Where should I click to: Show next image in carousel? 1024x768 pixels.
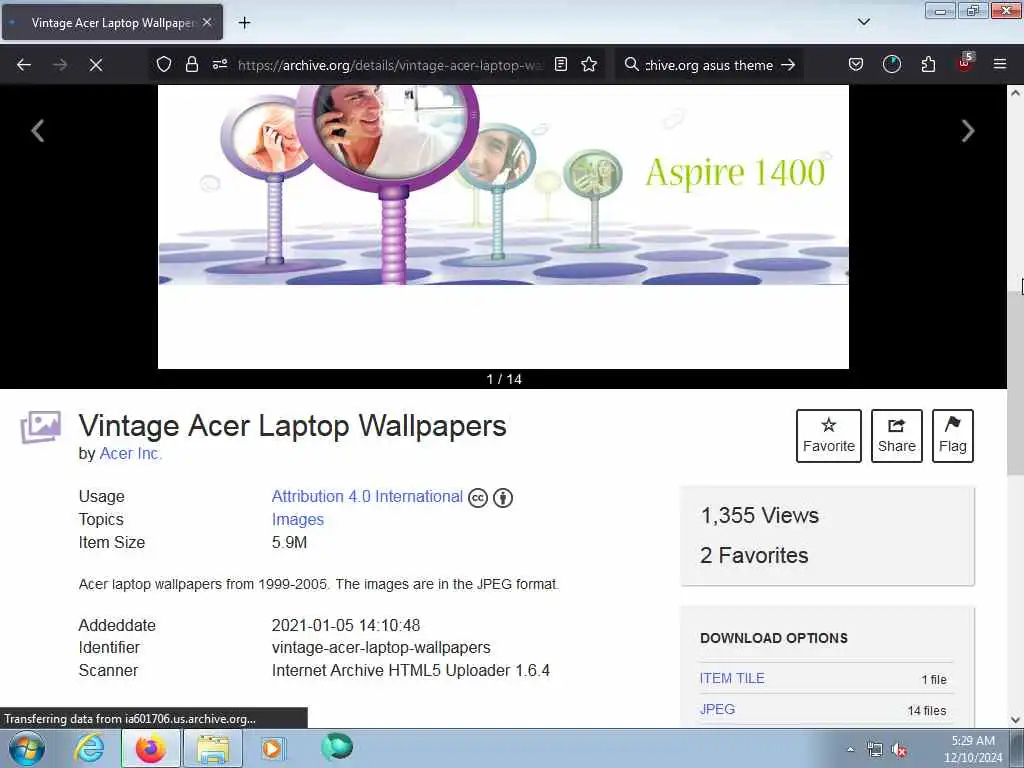[968, 131]
